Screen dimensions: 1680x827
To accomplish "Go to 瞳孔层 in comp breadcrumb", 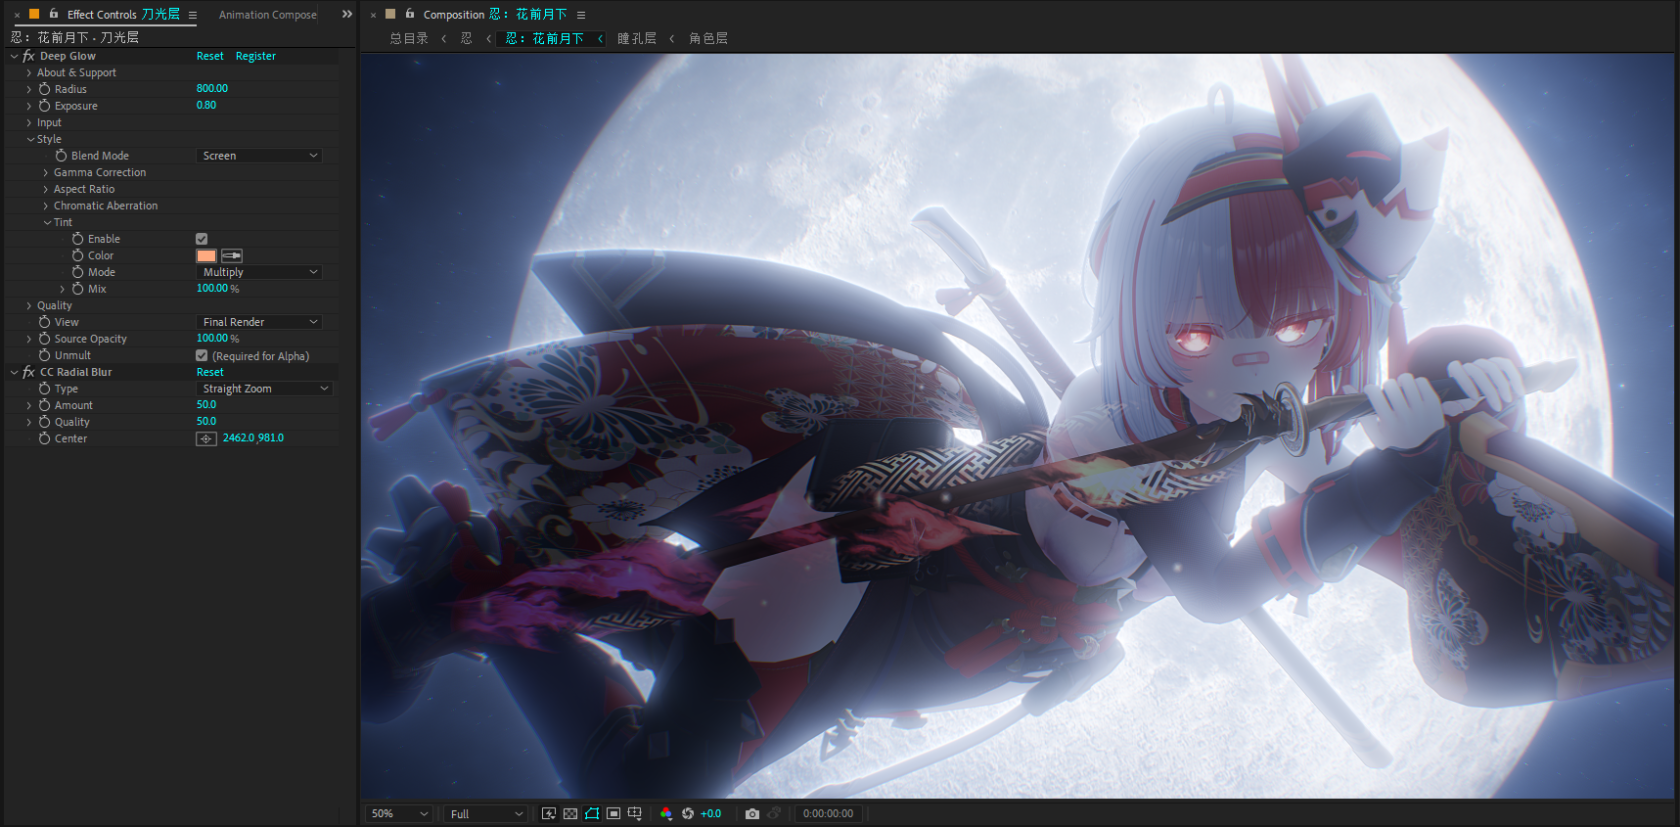I will [x=637, y=38].
